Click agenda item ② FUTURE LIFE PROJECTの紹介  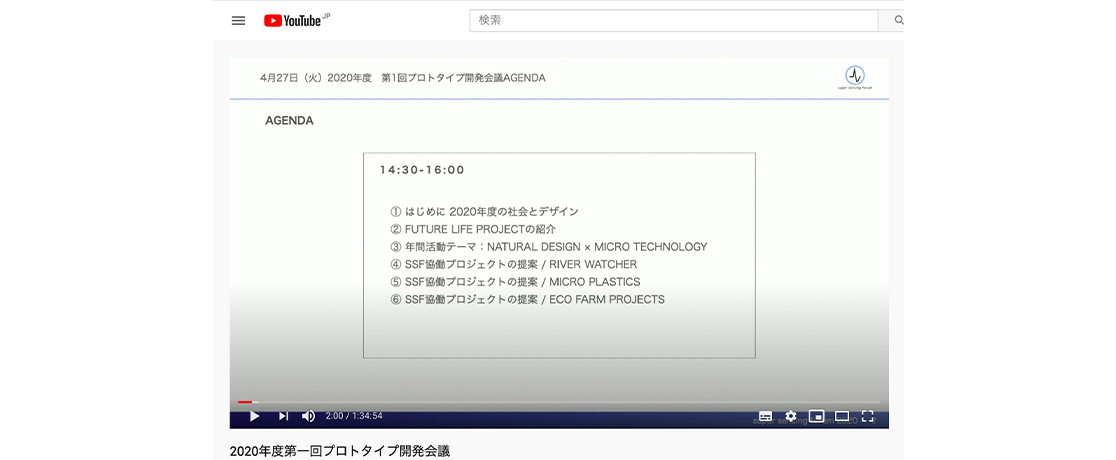(473, 229)
